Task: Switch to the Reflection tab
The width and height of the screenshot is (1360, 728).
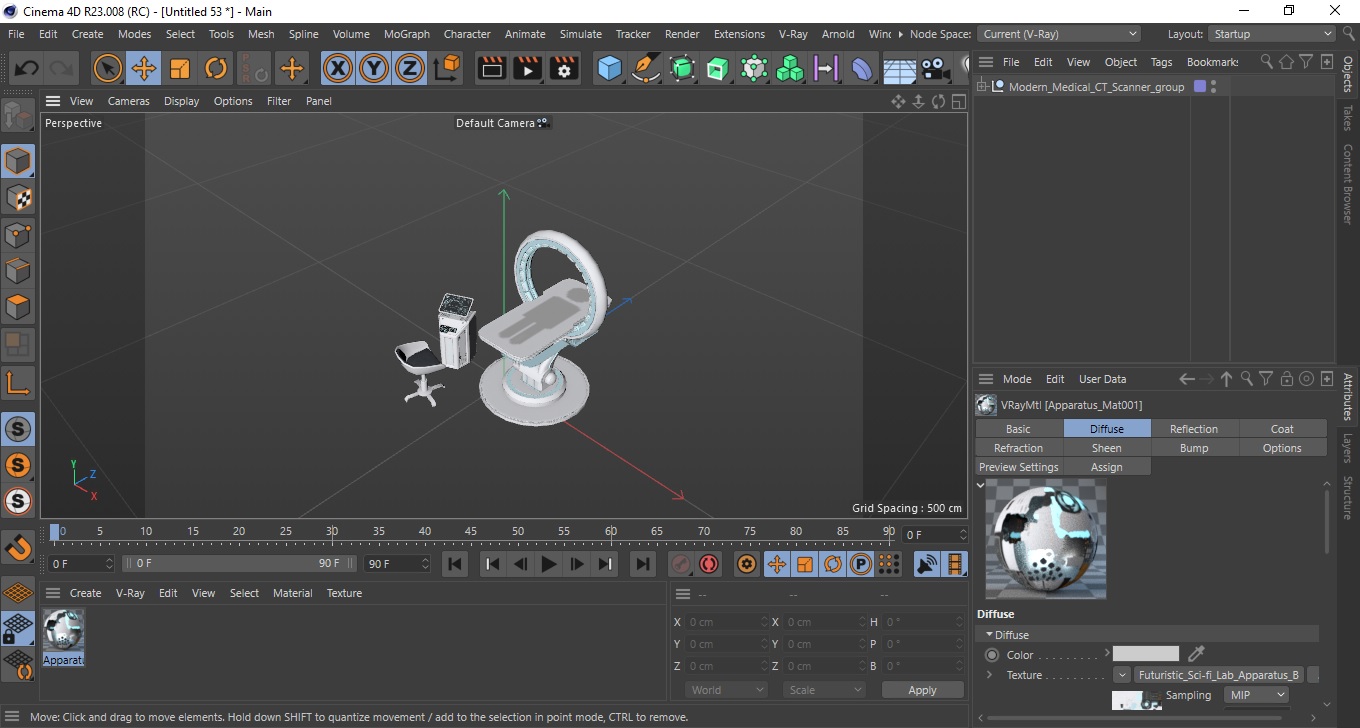Action: [x=1194, y=429]
